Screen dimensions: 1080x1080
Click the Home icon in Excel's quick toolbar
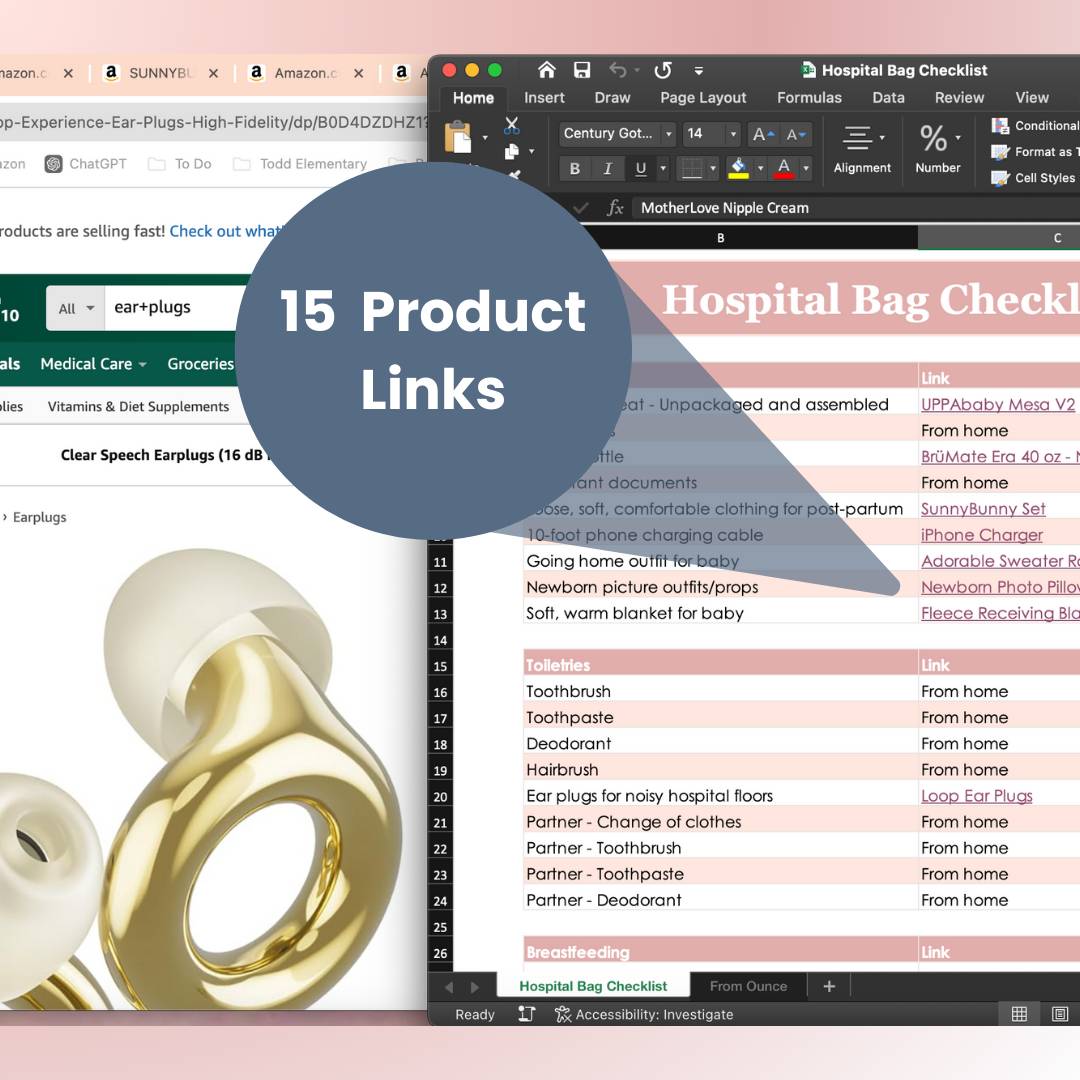tap(546, 70)
